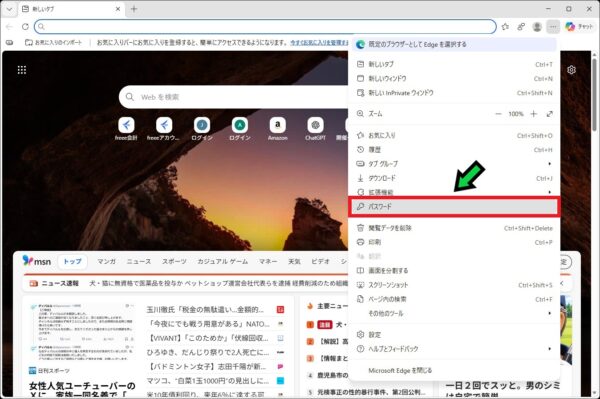The width and height of the screenshot is (600, 399).
Task: Open the Amazon shortcut tile
Action: [277, 129]
